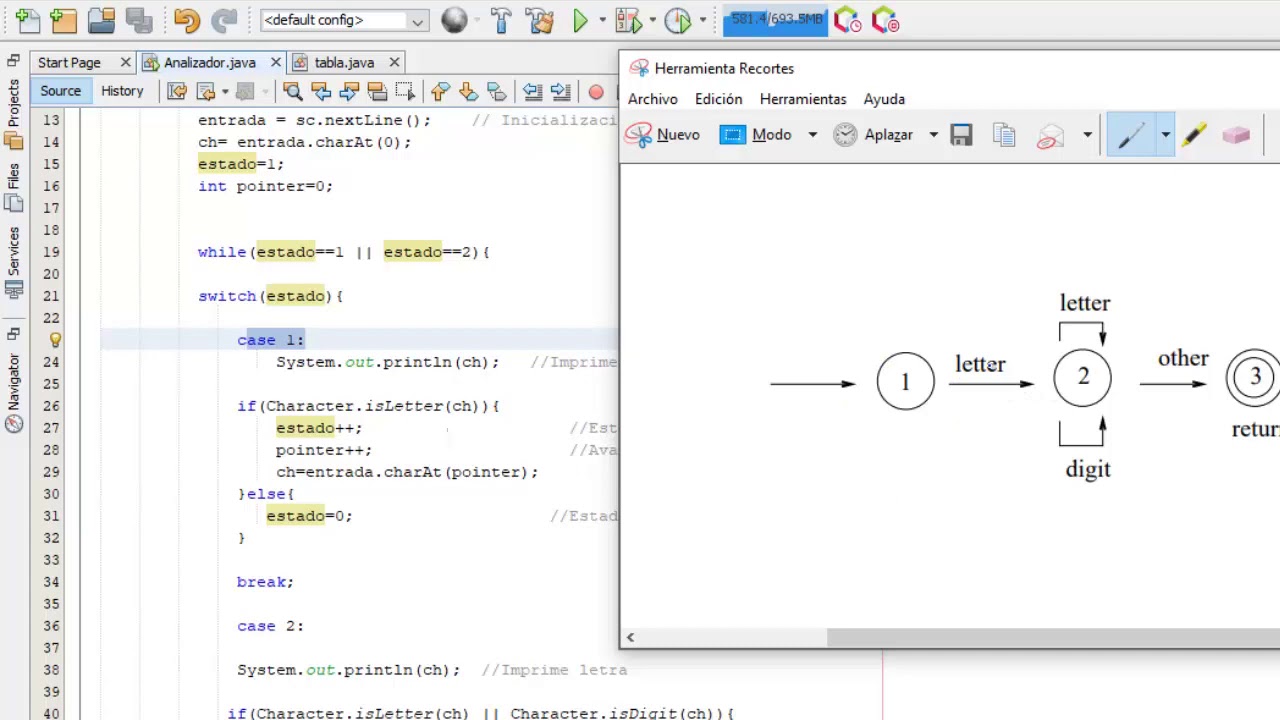The height and width of the screenshot is (720, 1280).
Task: Select the Source view button
Action: (60, 91)
